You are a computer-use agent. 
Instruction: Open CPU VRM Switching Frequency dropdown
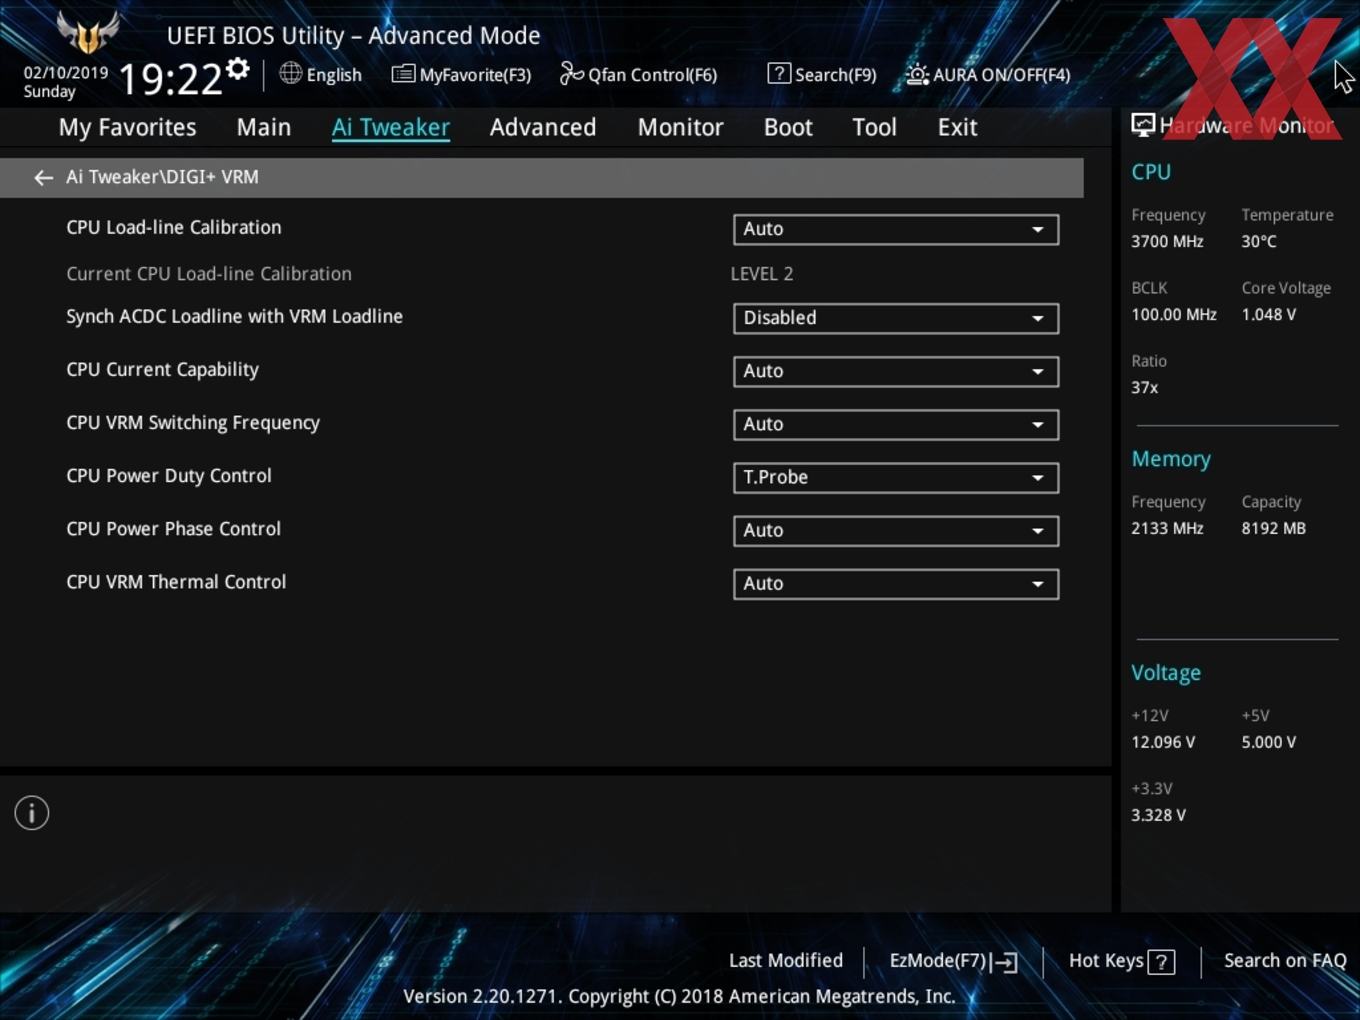click(x=896, y=424)
